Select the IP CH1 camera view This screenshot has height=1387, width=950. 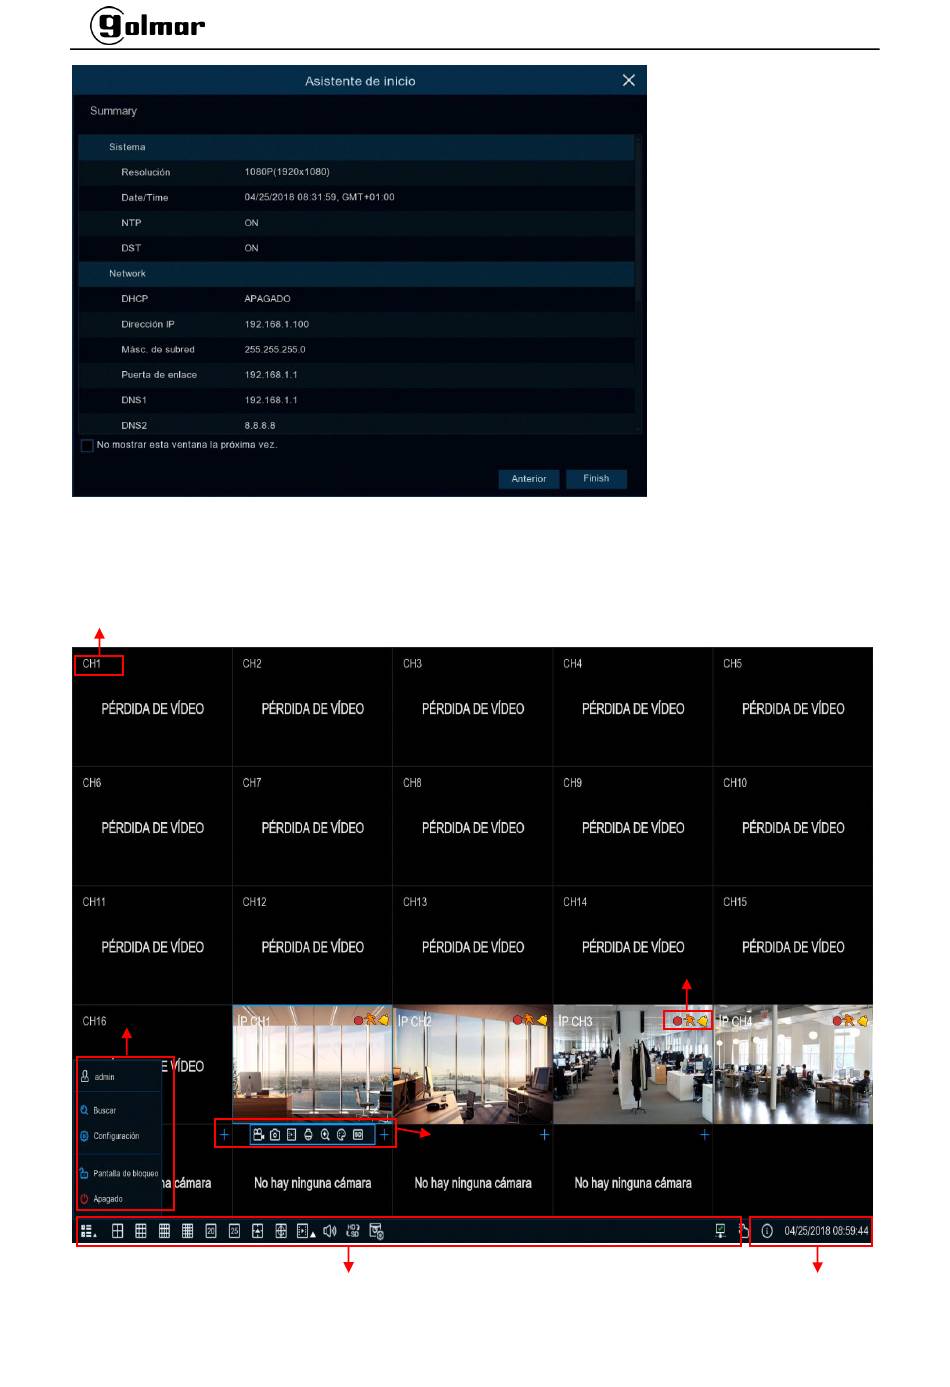point(312,1065)
